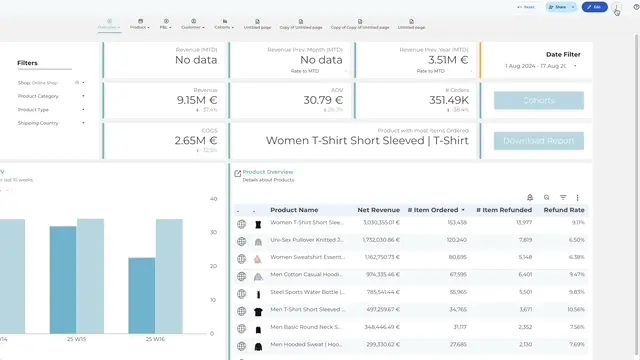Click the AOV 30.79 € card
The image size is (640, 360).
(x=290, y=100)
